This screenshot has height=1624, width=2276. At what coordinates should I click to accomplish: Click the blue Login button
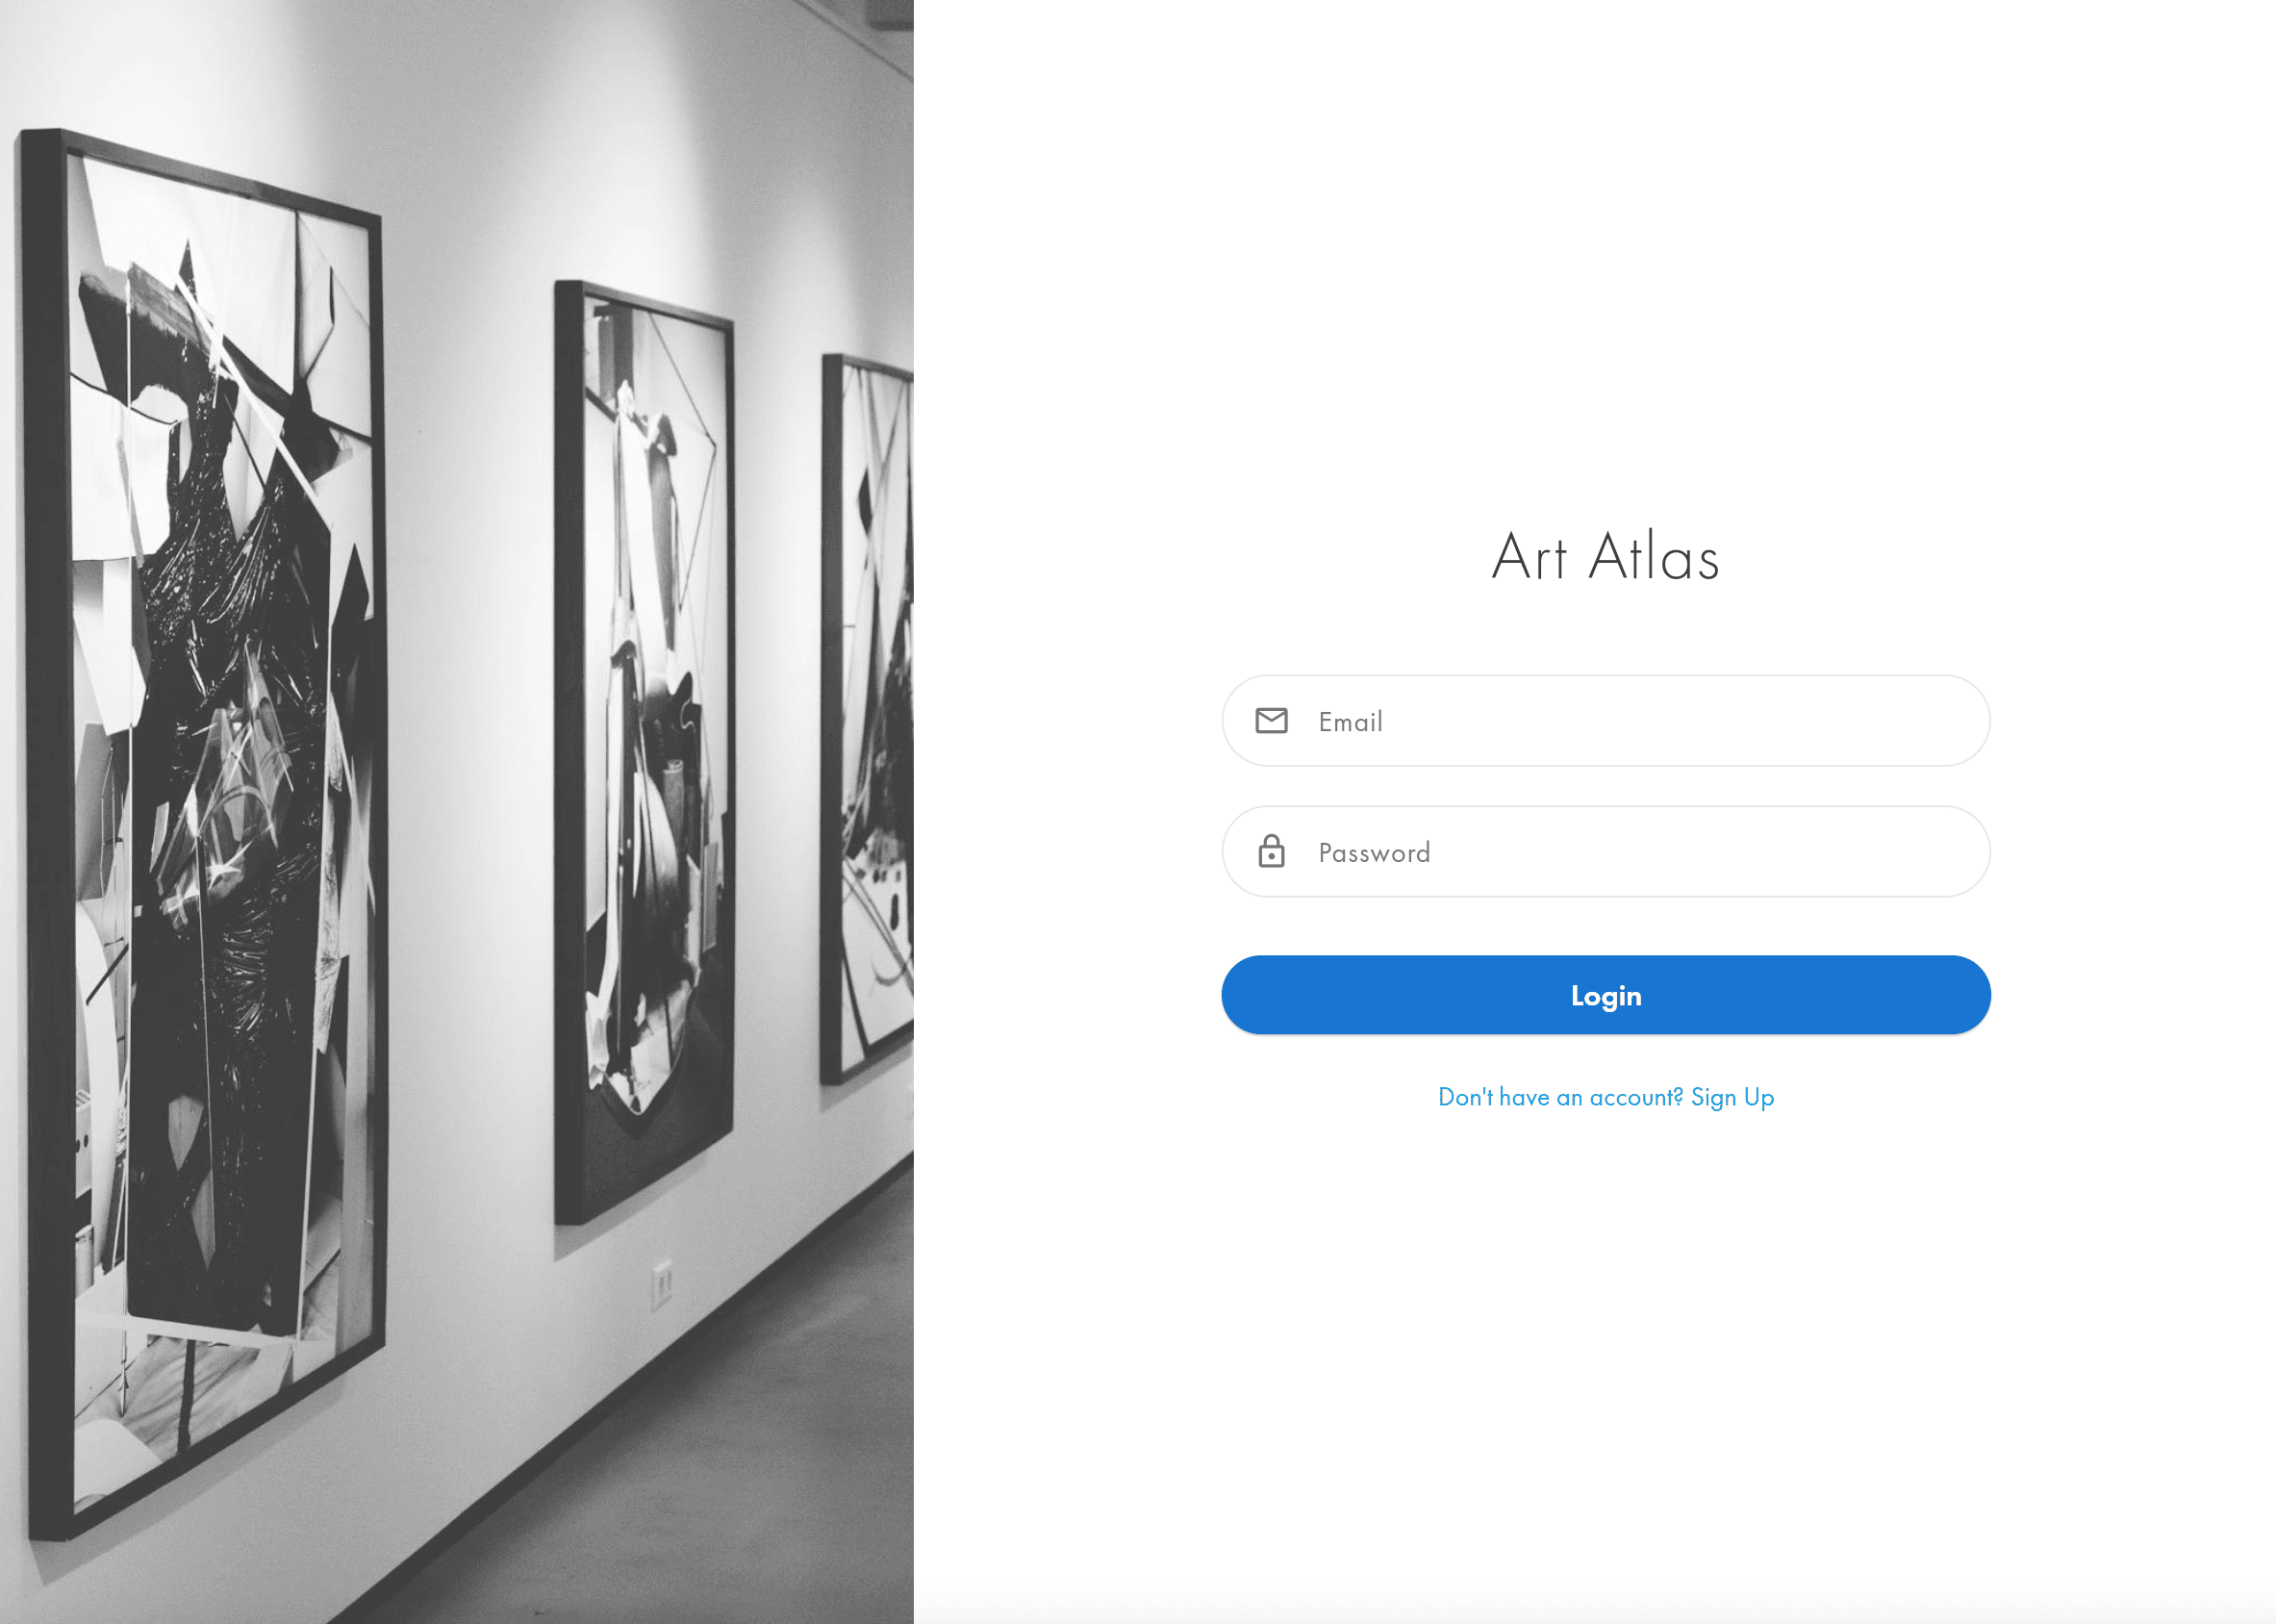pos(1605,995)
